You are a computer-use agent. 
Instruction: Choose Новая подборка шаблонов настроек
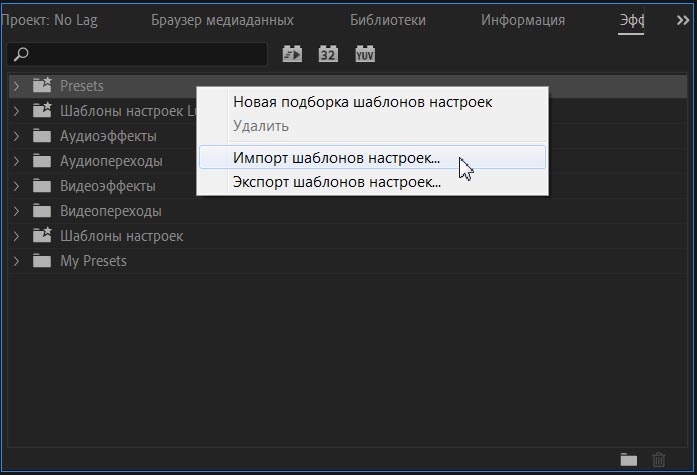372,102
